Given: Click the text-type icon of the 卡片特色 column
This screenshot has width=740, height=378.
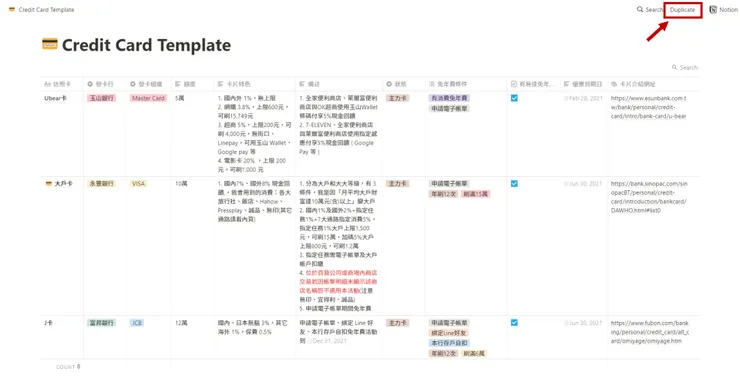Looking at the screenshot, I should click(220, 84).
